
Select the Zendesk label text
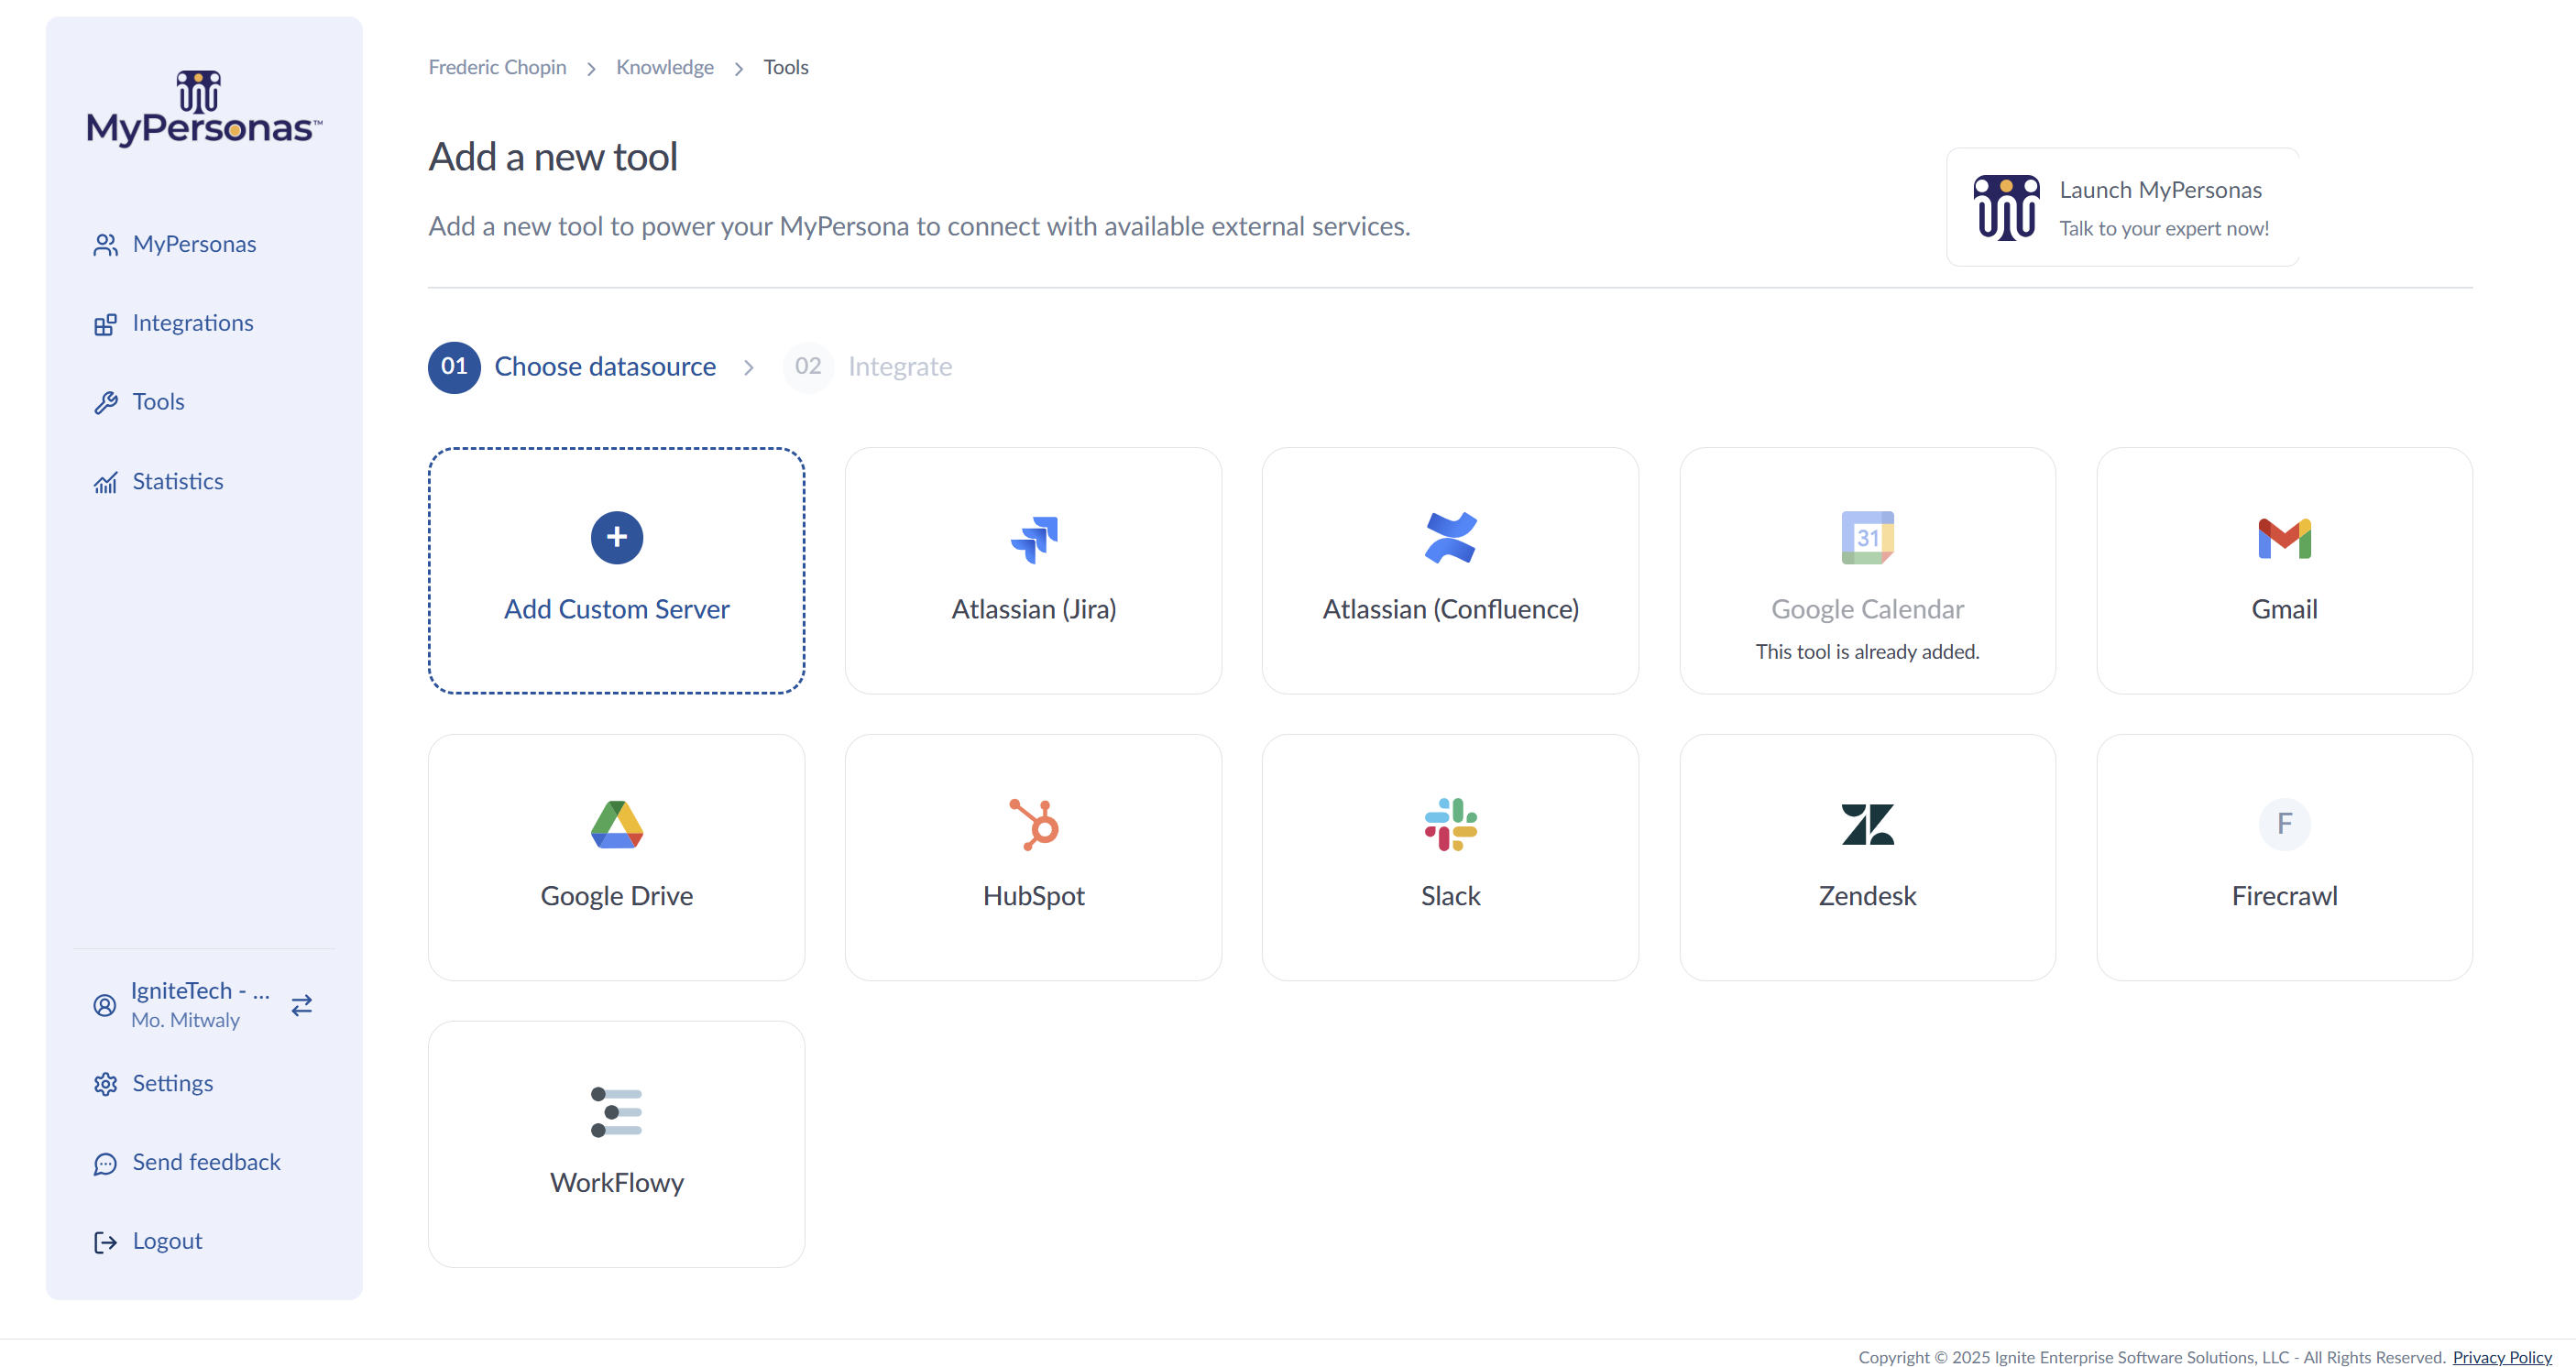pos(1867,897)
